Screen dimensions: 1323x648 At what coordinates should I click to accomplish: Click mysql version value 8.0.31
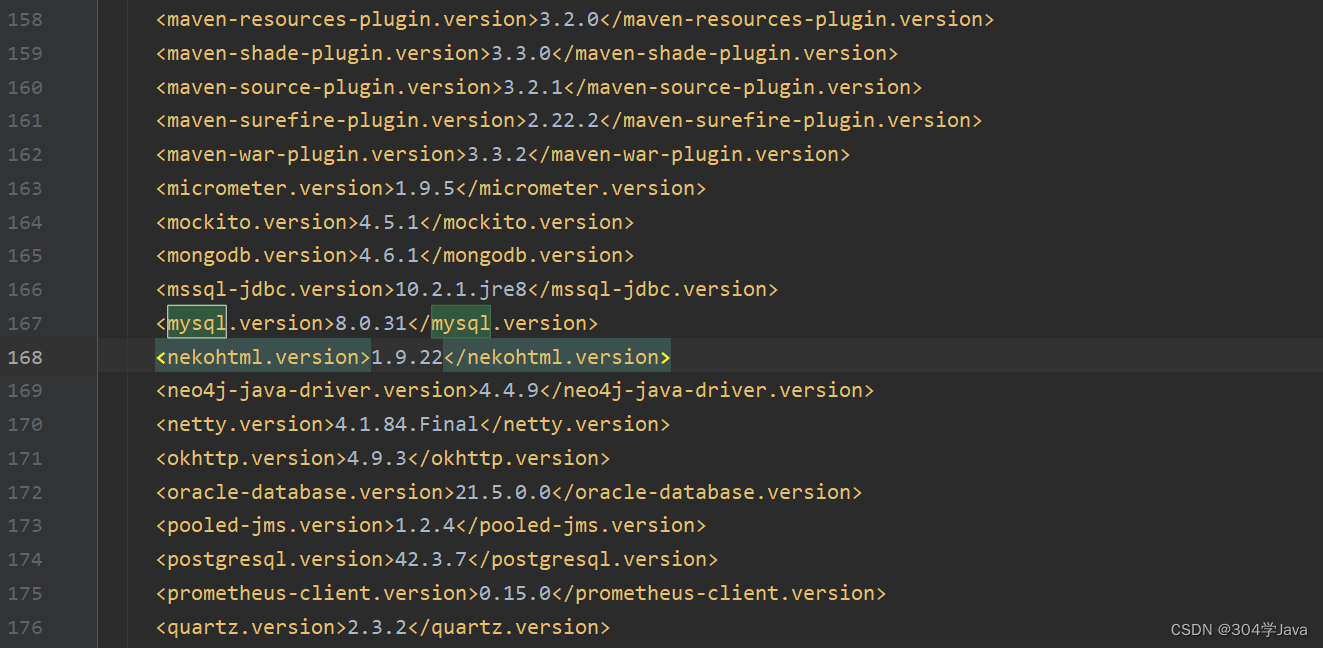tap(371, 323)
